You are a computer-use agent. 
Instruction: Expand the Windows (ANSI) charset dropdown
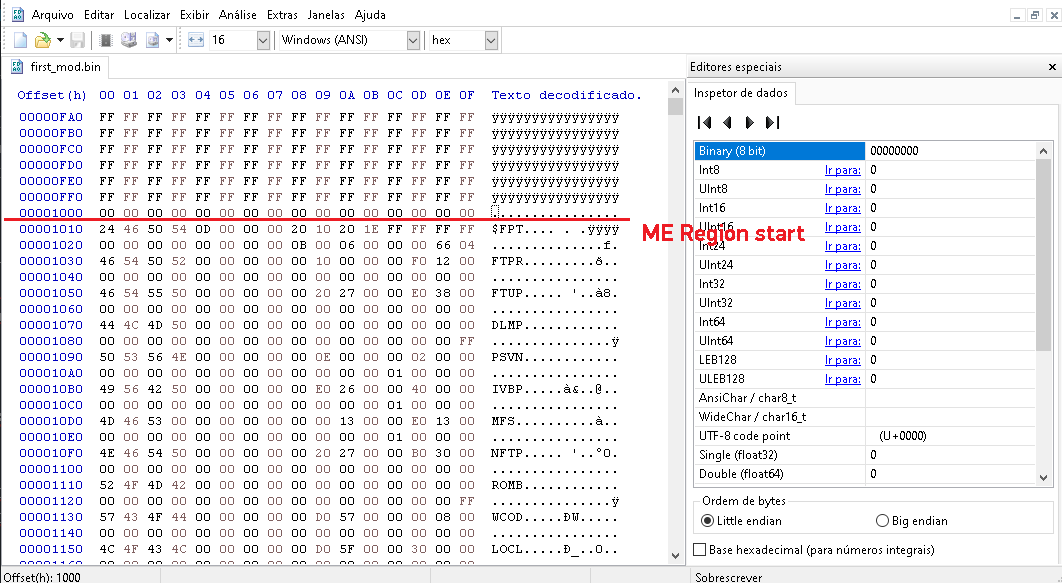click(x=413, y=40)
